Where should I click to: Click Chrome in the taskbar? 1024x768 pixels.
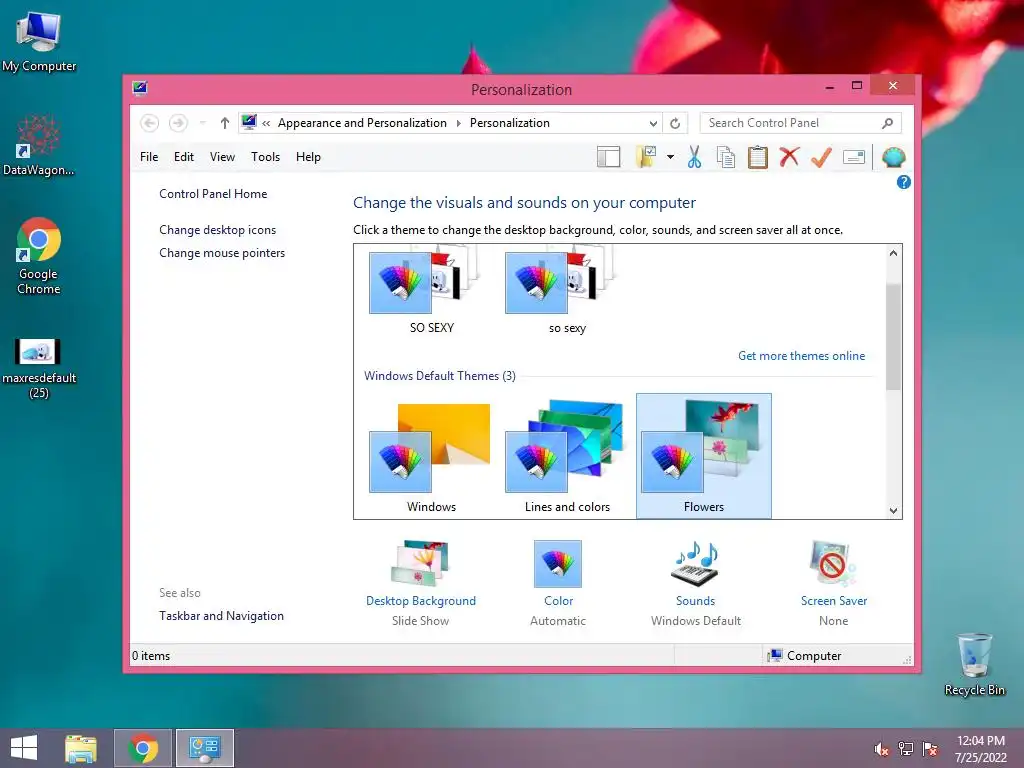pyautogui.click(x=143, y=748)
